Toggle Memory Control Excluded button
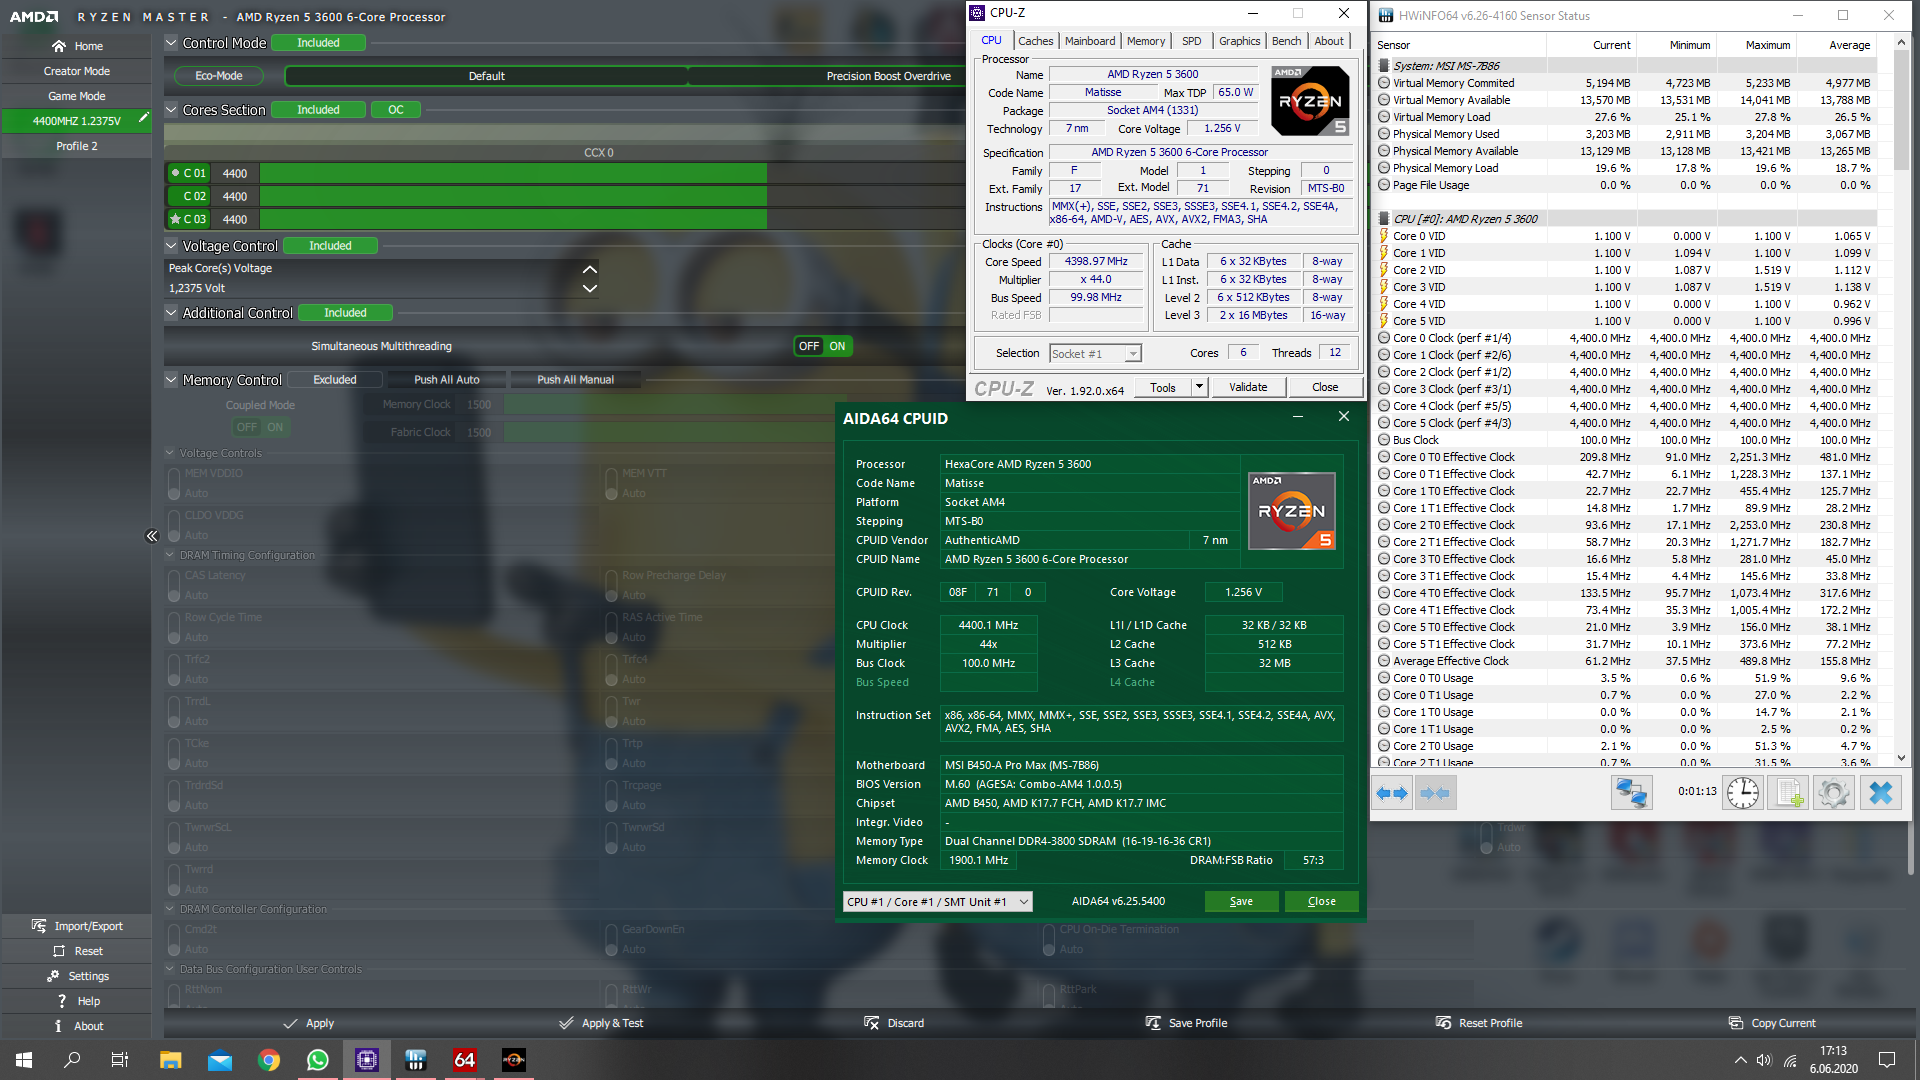Screen dimensions: 1920x1080 coord(335,380)
